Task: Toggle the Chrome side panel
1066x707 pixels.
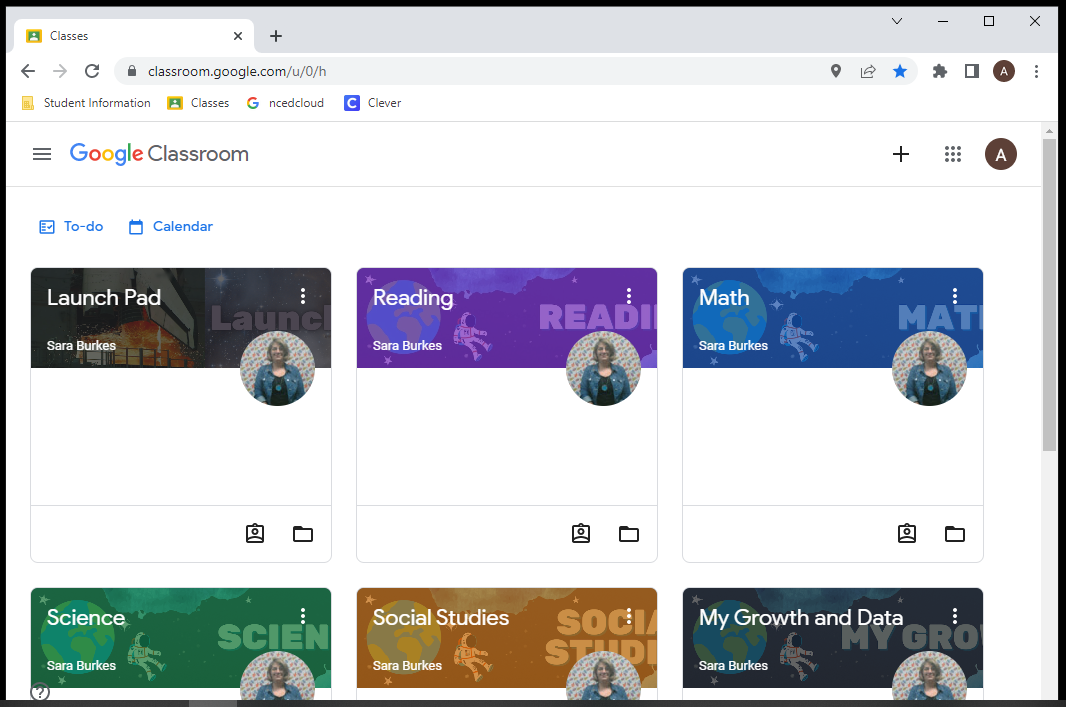Action: point(971,71)
